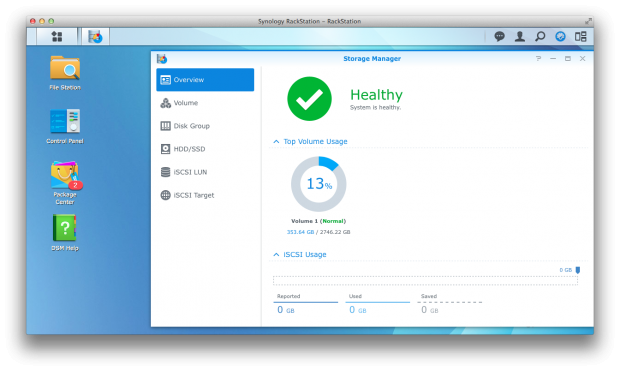Open Control Panel desktop icon
Viewport: 620px width, 371px height.
[65, 127]
